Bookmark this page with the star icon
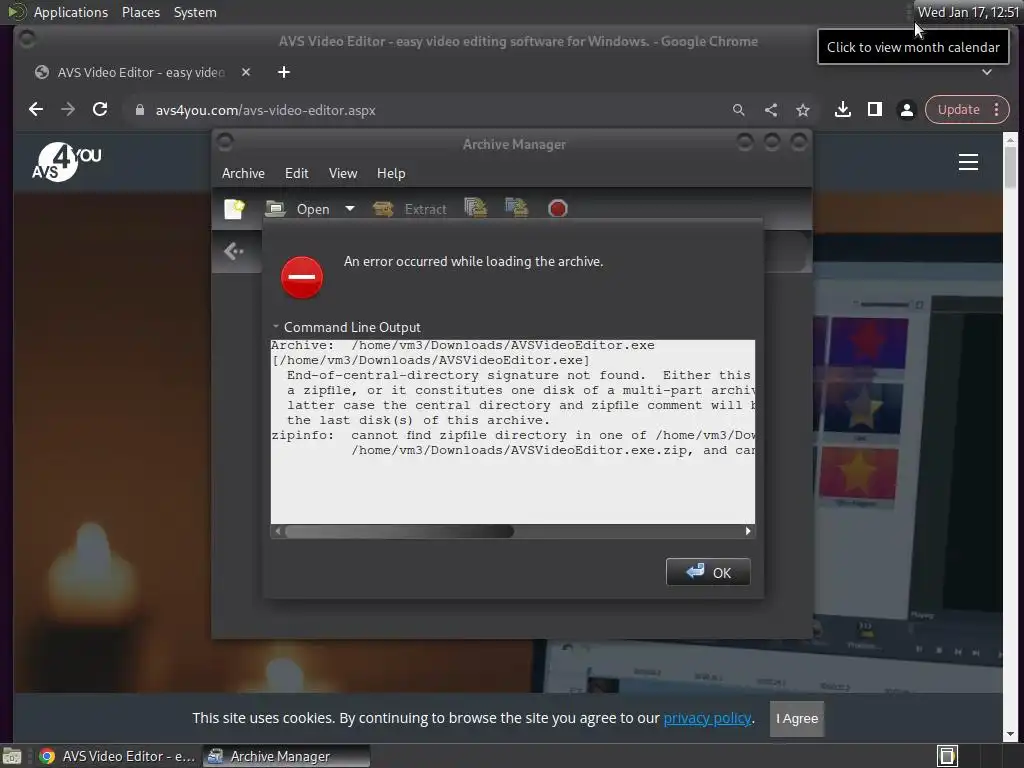Viewport: 1024px width, 768px height. coord(803,110)
